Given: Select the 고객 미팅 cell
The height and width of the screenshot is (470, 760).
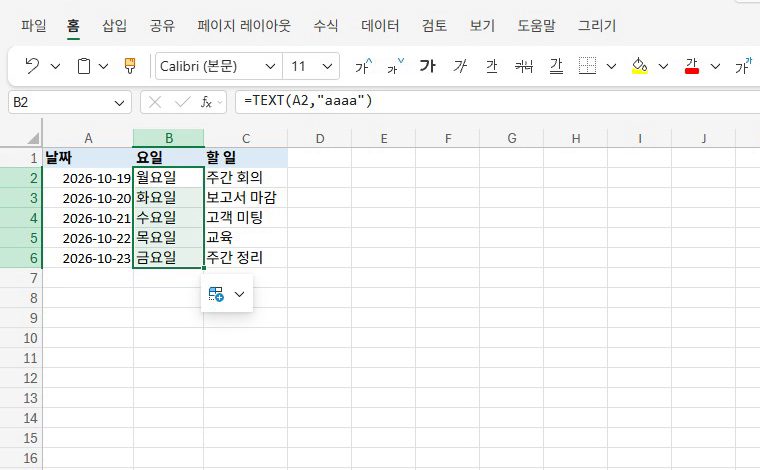Looking at the screenshot, I should point(246,218).
